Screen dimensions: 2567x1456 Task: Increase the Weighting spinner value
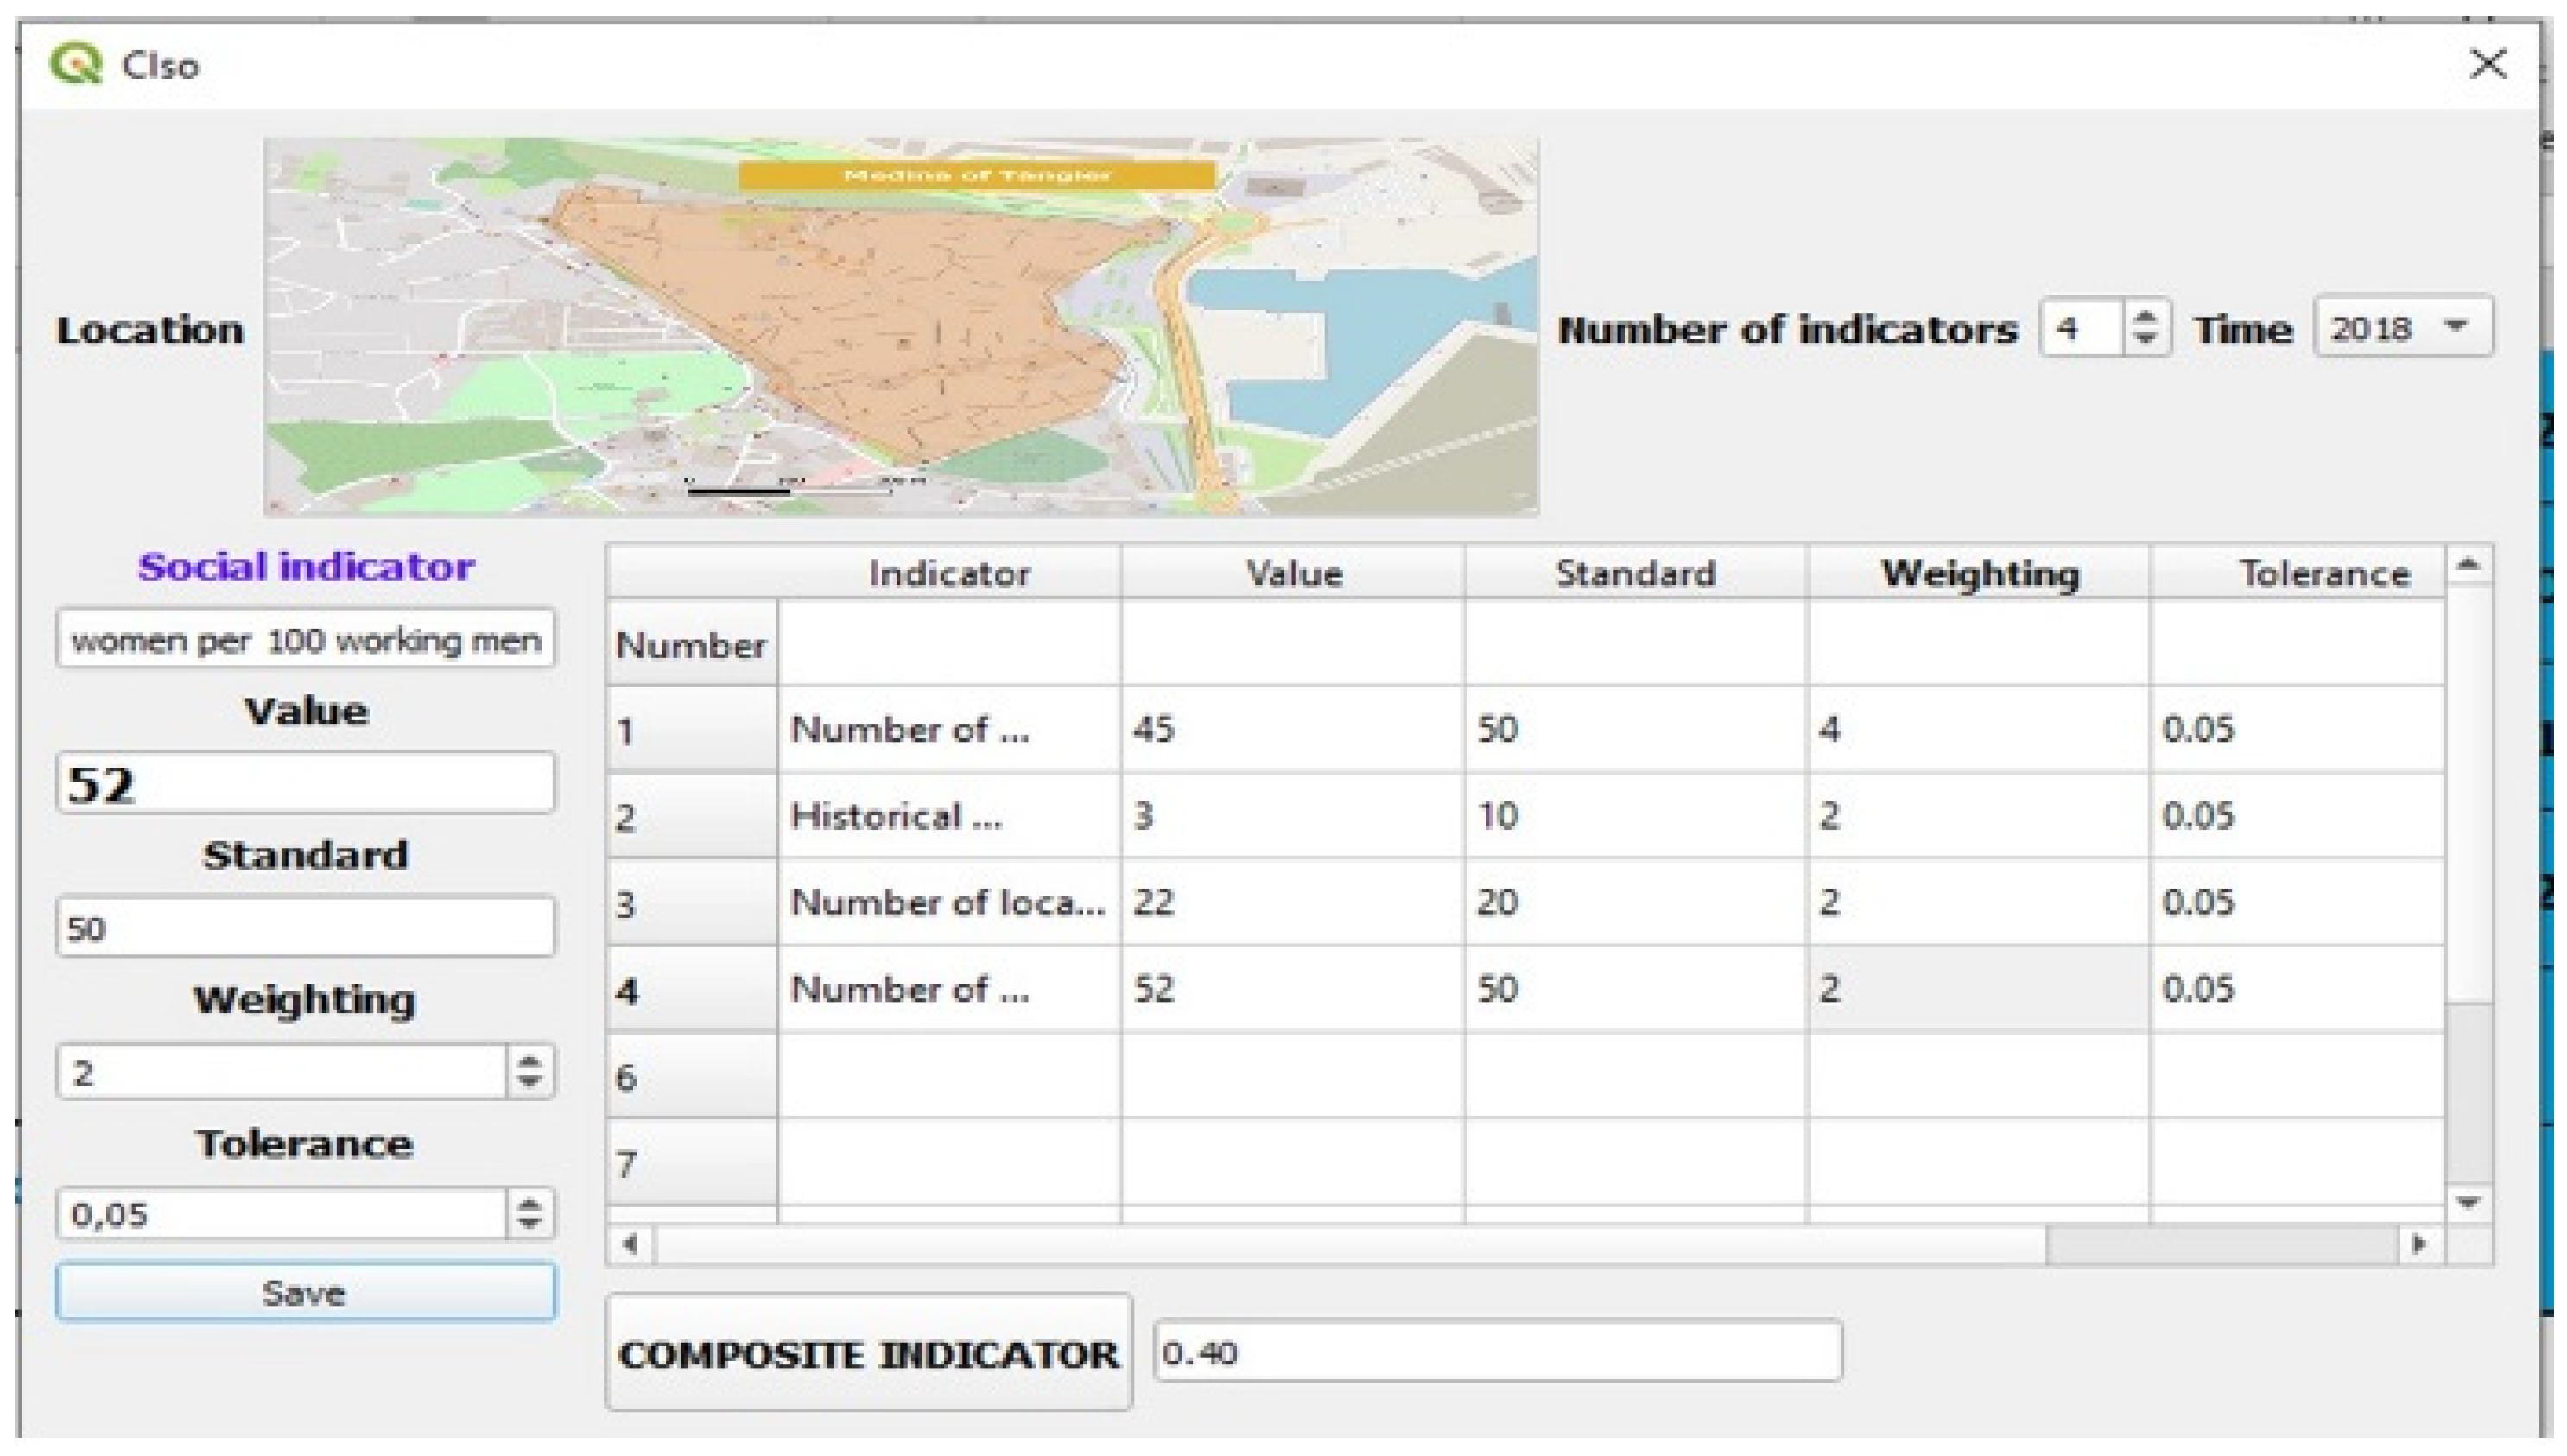pyautogui.click(x=529, y=1062)
